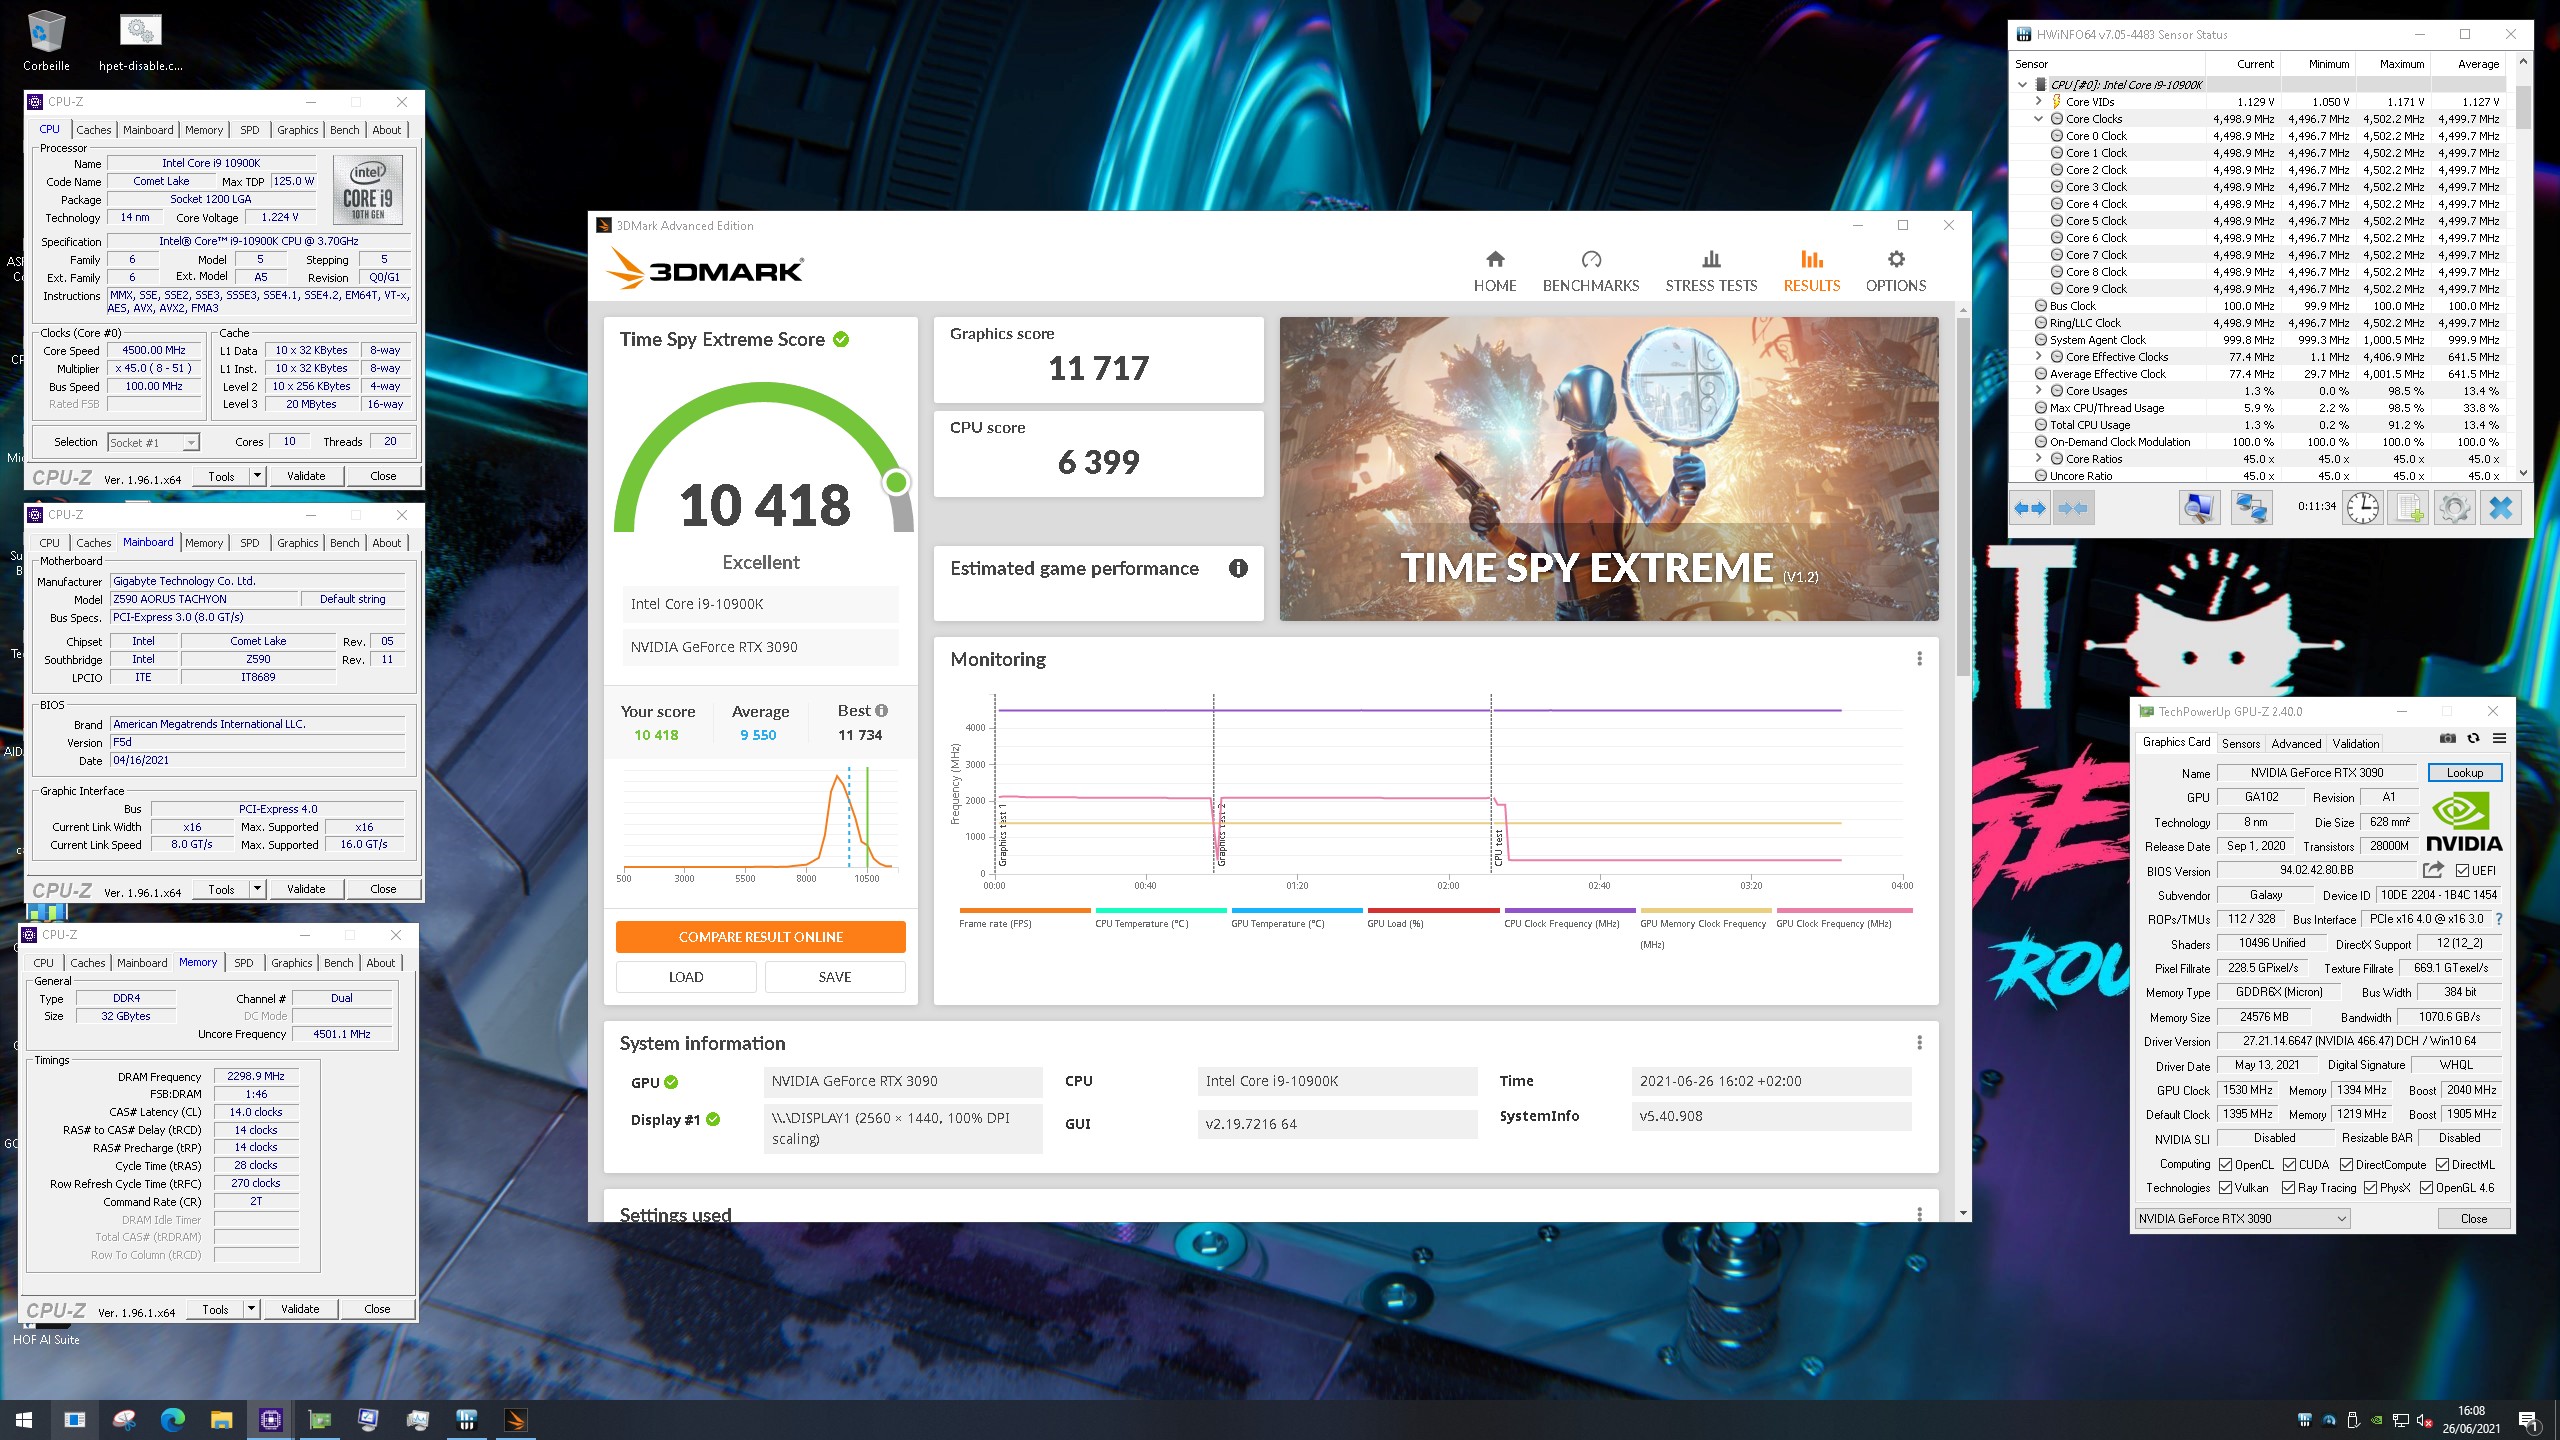The height and width of the screenshot is (1440, 2560).
Task: Click HWiNFO networked computers icon
Action: point(2251,508)
